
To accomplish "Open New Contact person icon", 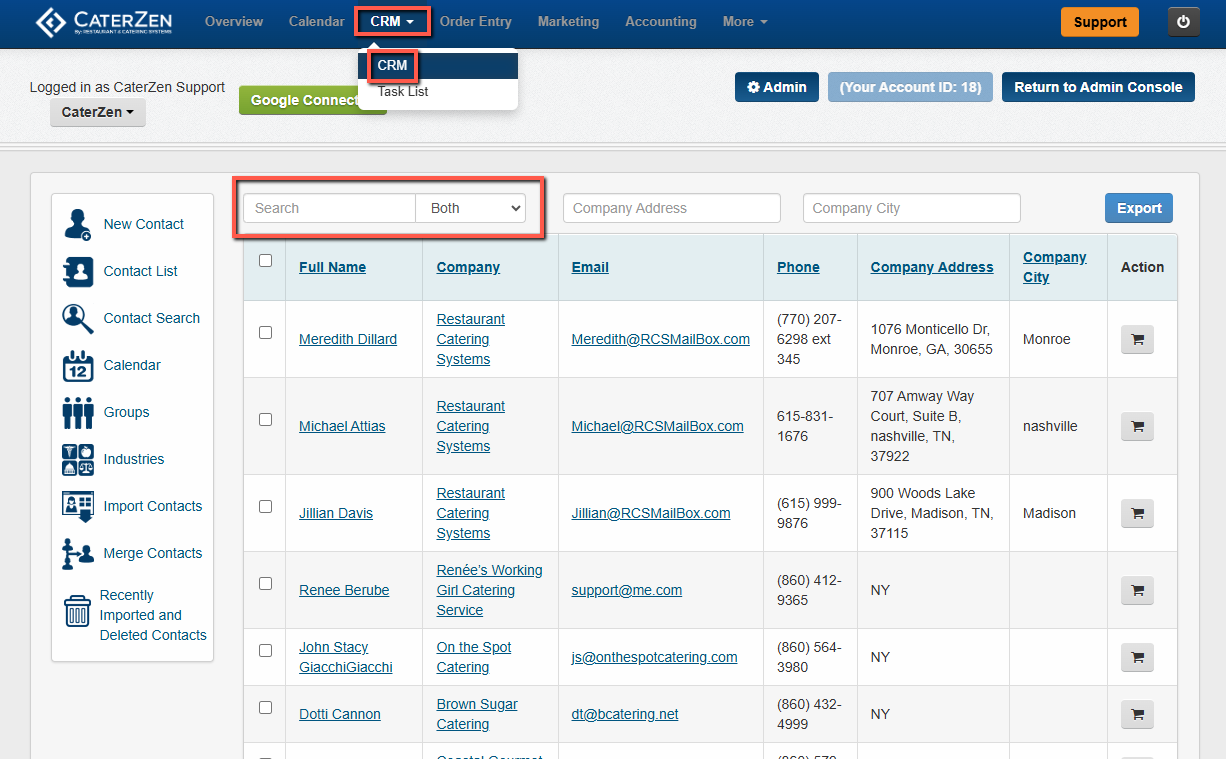I will [x=78, y=224].
